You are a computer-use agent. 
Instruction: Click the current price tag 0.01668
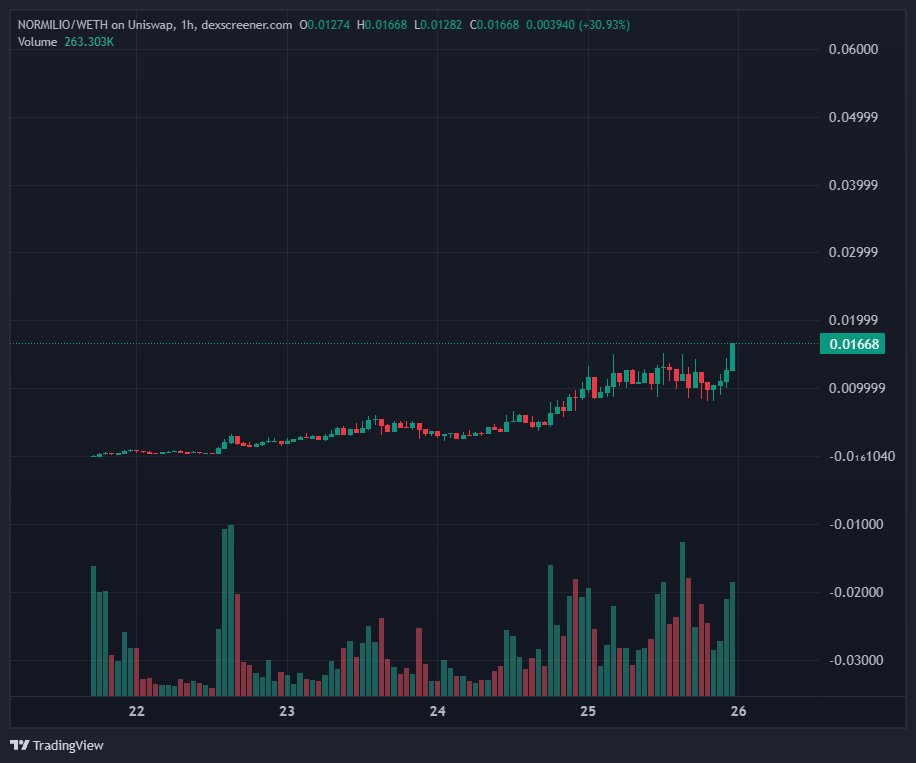[x=852, y=344]
